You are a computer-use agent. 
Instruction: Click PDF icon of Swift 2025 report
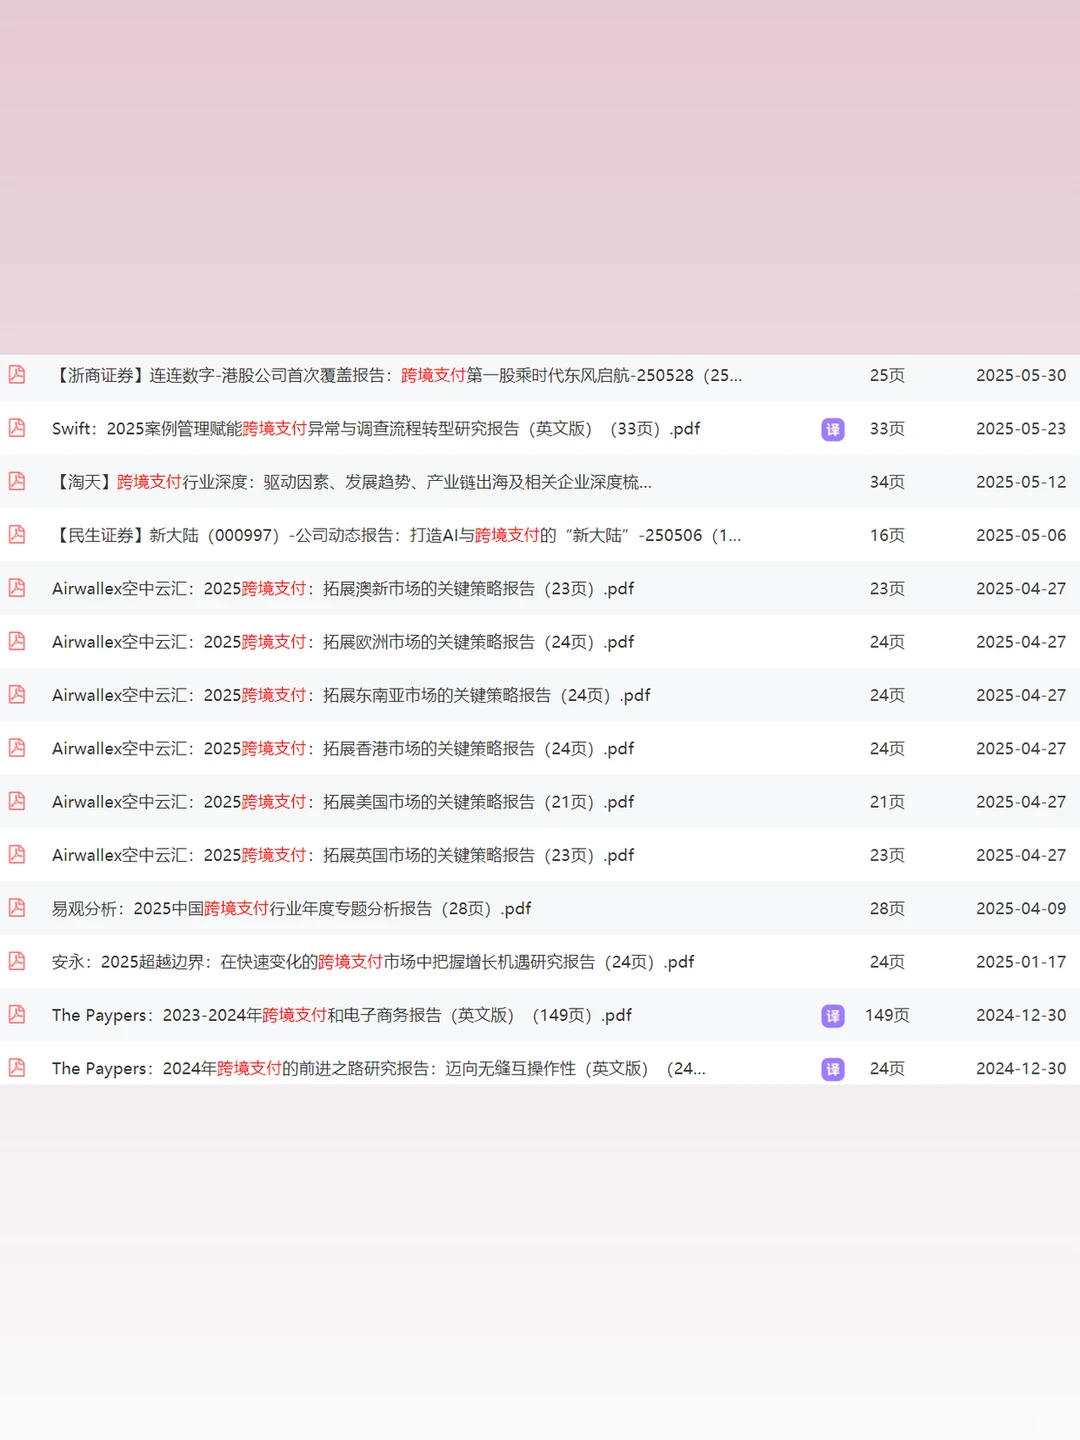pos(17,428)
